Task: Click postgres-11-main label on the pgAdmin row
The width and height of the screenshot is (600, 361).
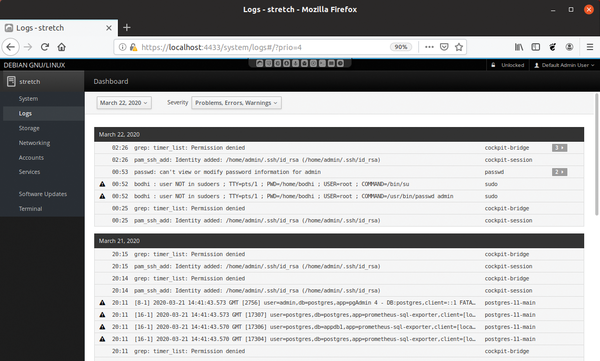Action: [510, 303]
